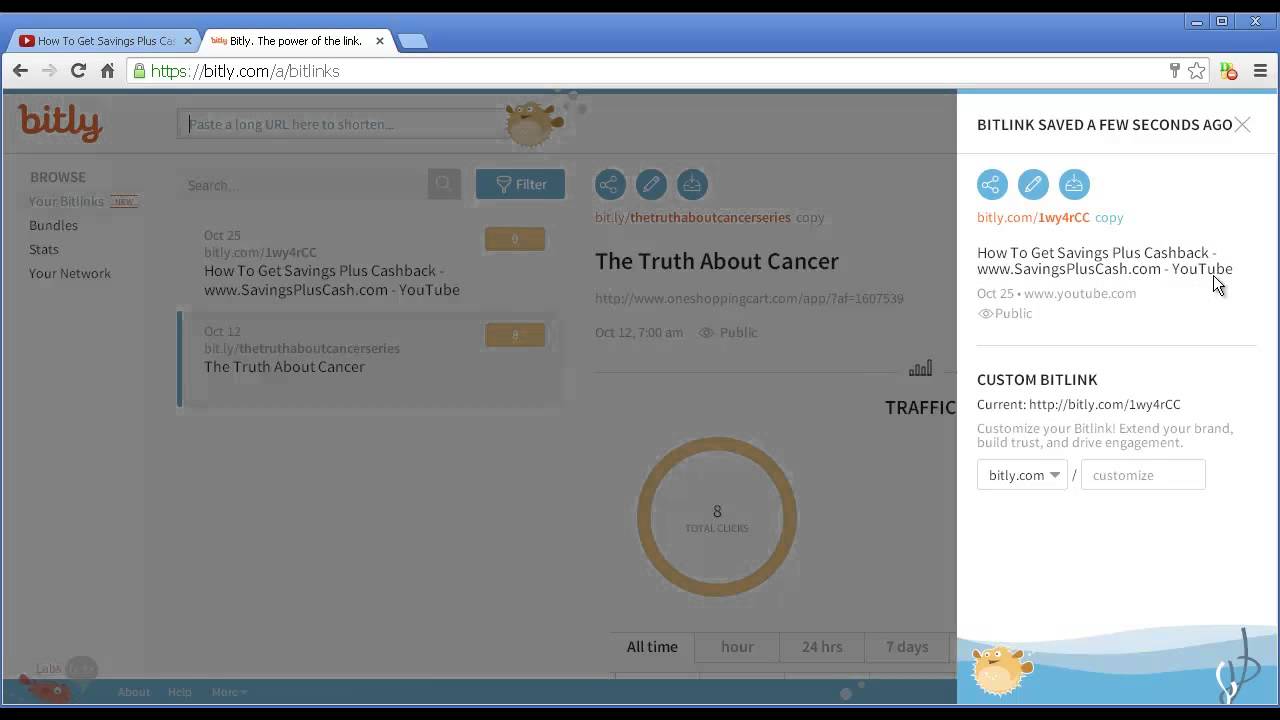Click the saved password key icon in the address bar

(1175, 71)
